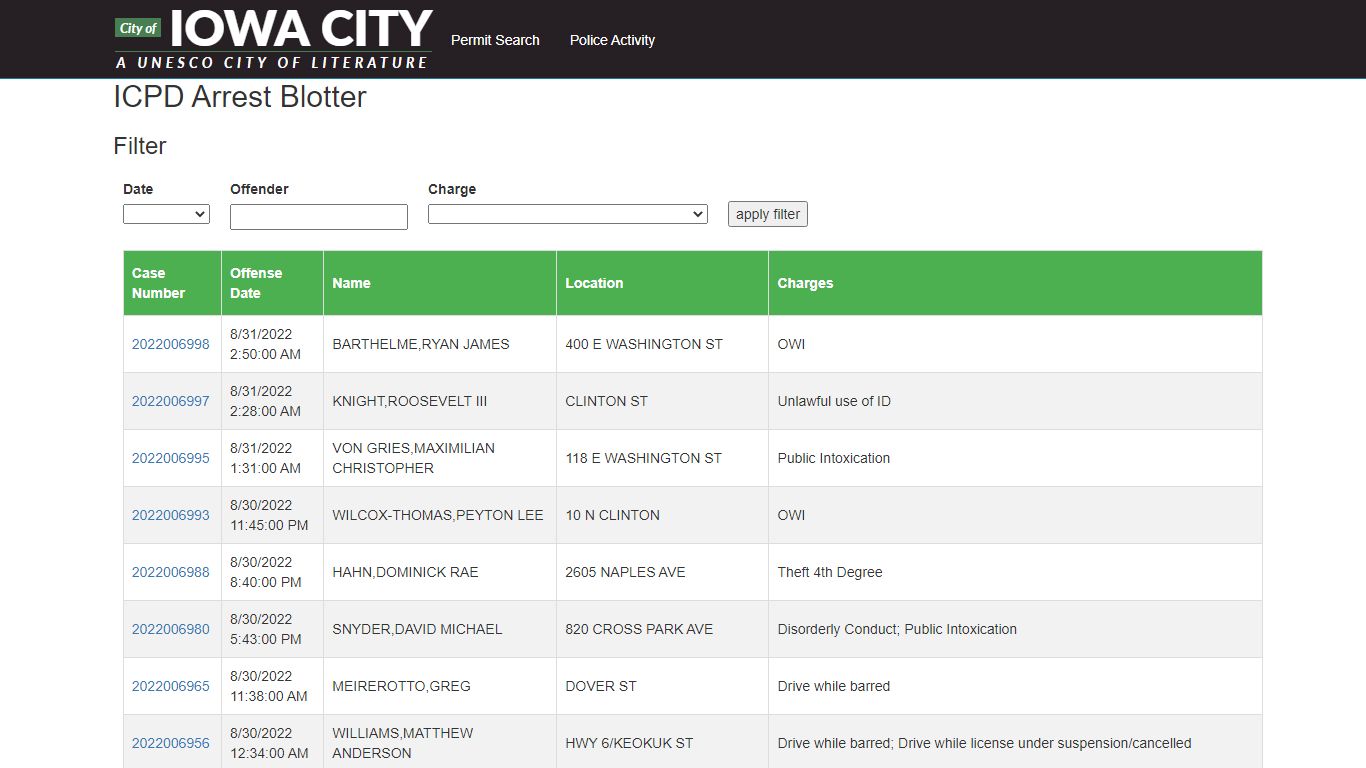This screenshot has width=1366, height=768.
Task: Click the Unlawful use of ID charge
Action: click(834, 401)
